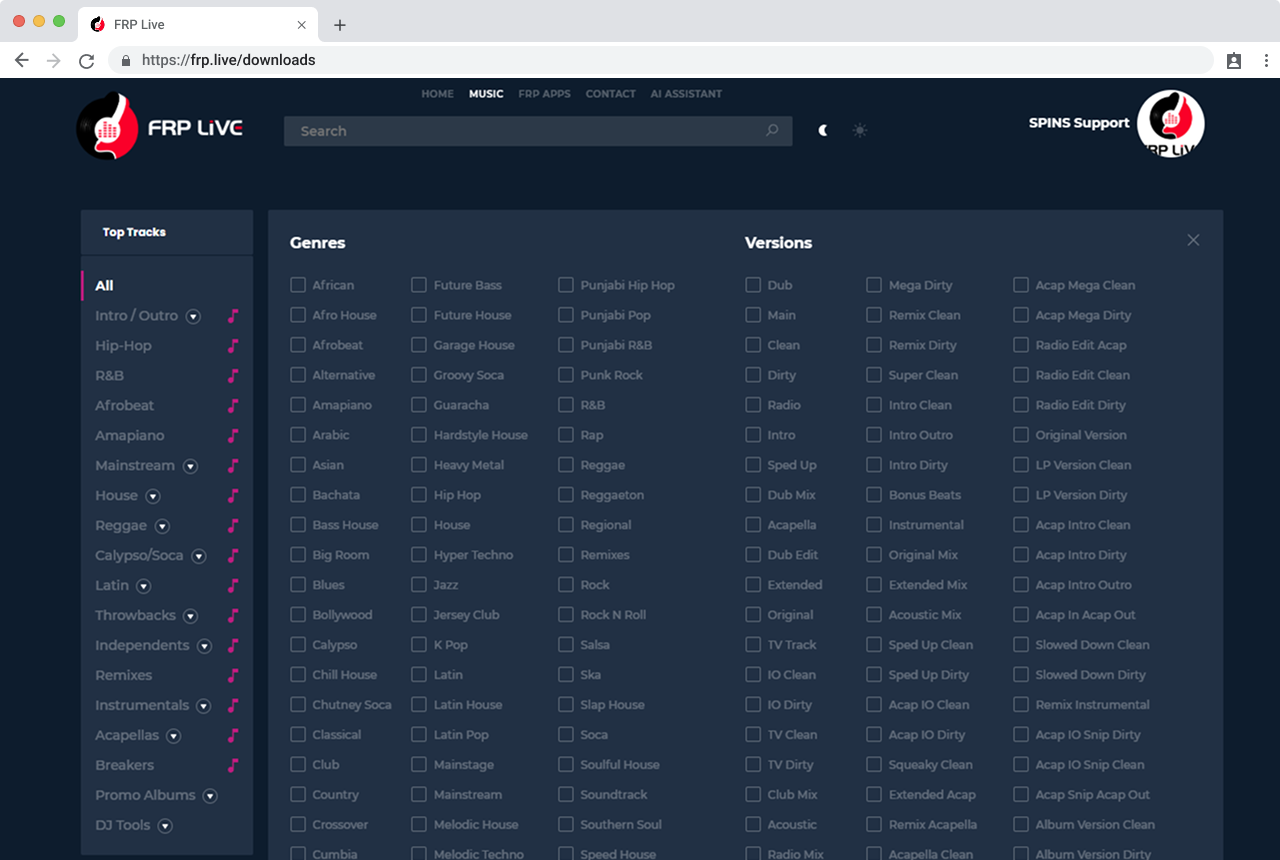The image size is (1280, 860).
Task: Check the Afrobeat genre checkbox
Action: 298,345
